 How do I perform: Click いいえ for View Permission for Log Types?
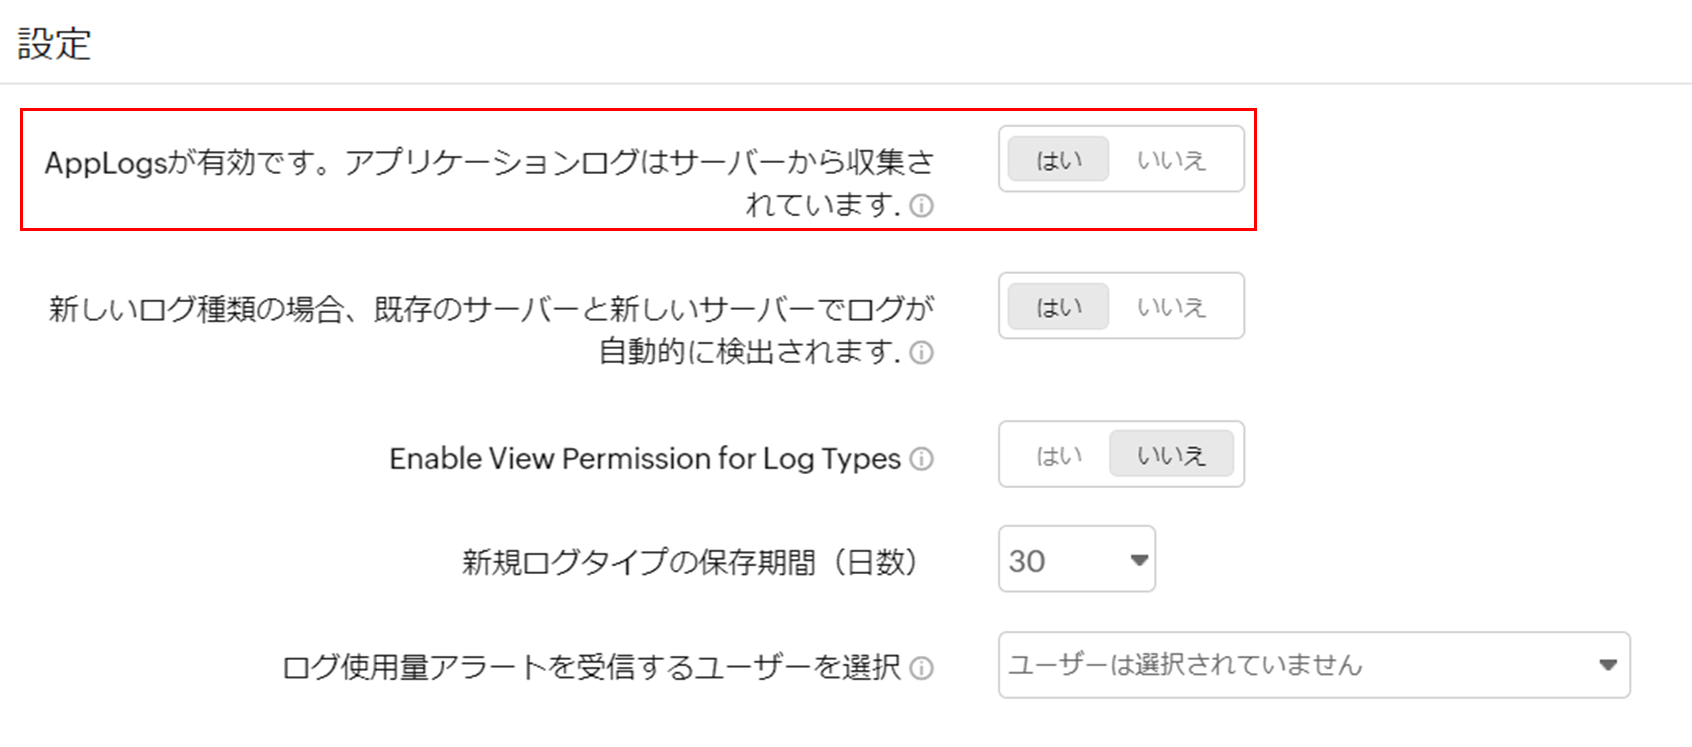(1171, 456)
